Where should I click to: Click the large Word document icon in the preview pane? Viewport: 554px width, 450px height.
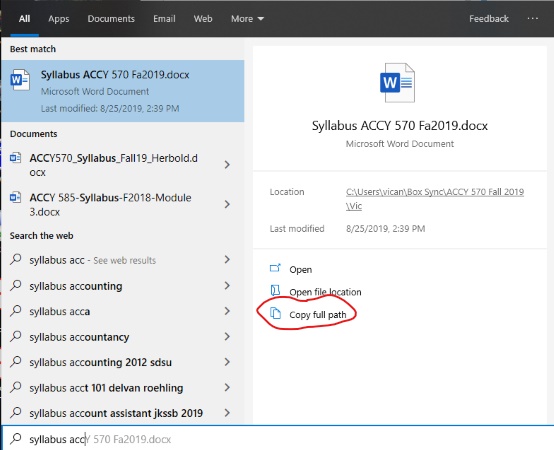pyautogui.click(x=397, y=83)
